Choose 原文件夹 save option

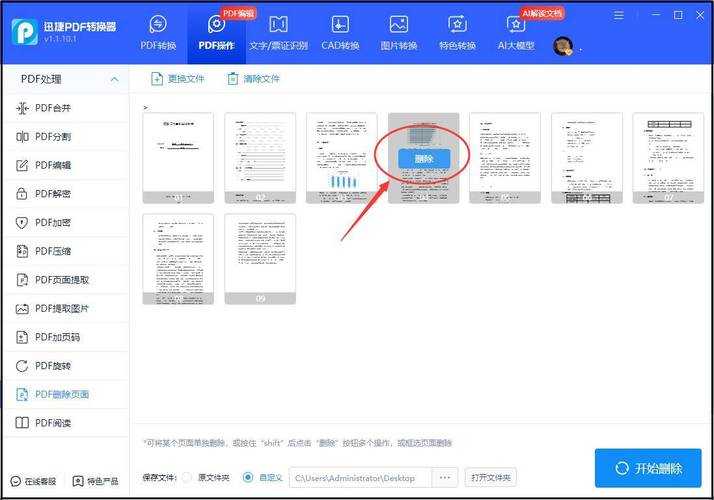click(x=187, y=478)
